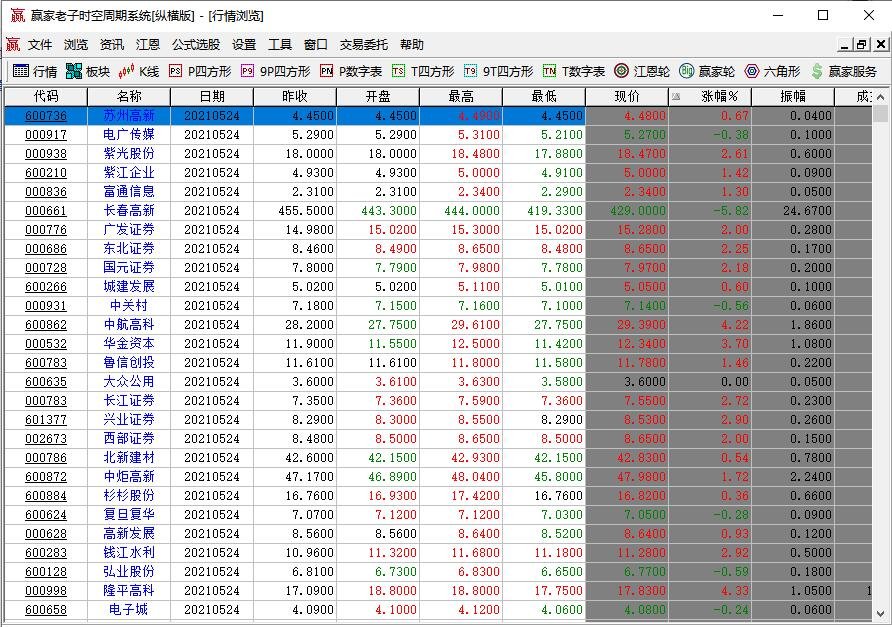Click the 现价 column header
This screenshot has width=892, height=627.
[x=626, y=96]
